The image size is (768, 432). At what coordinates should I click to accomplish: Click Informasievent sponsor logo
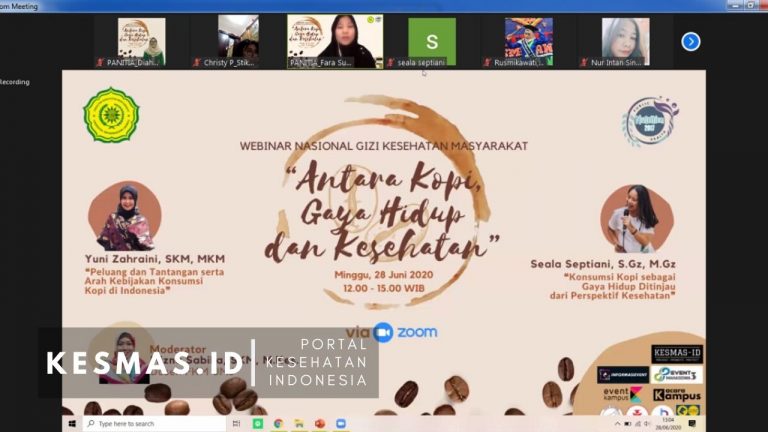click(x=623, y=375)
